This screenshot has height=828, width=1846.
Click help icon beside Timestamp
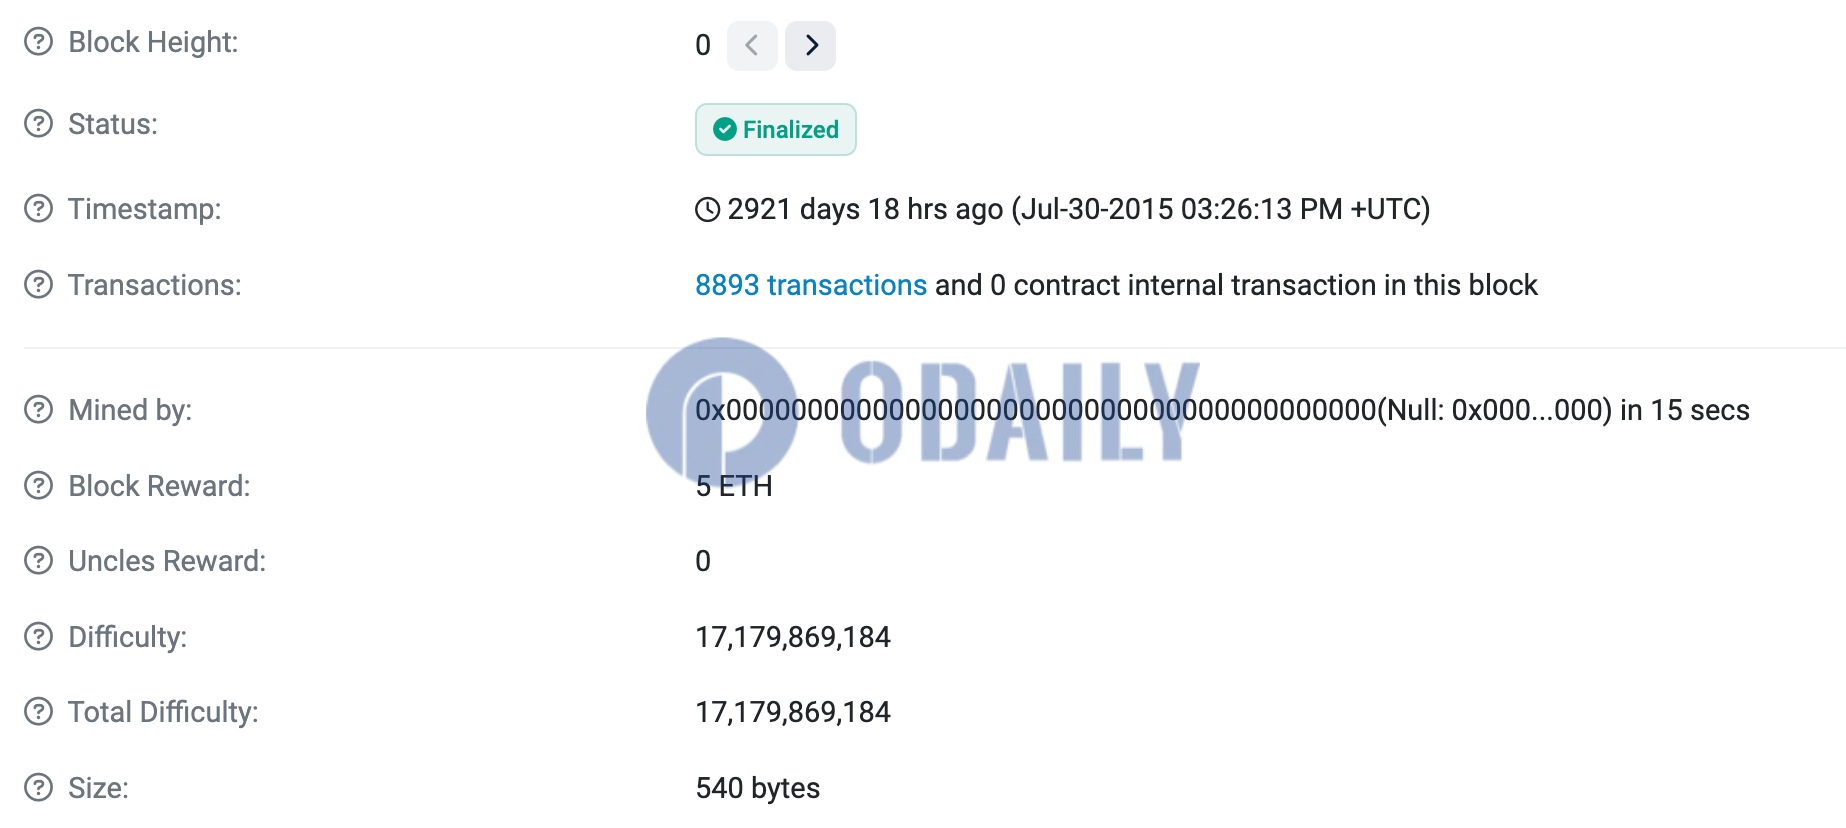pyautogui.click(x=38, y=209)
